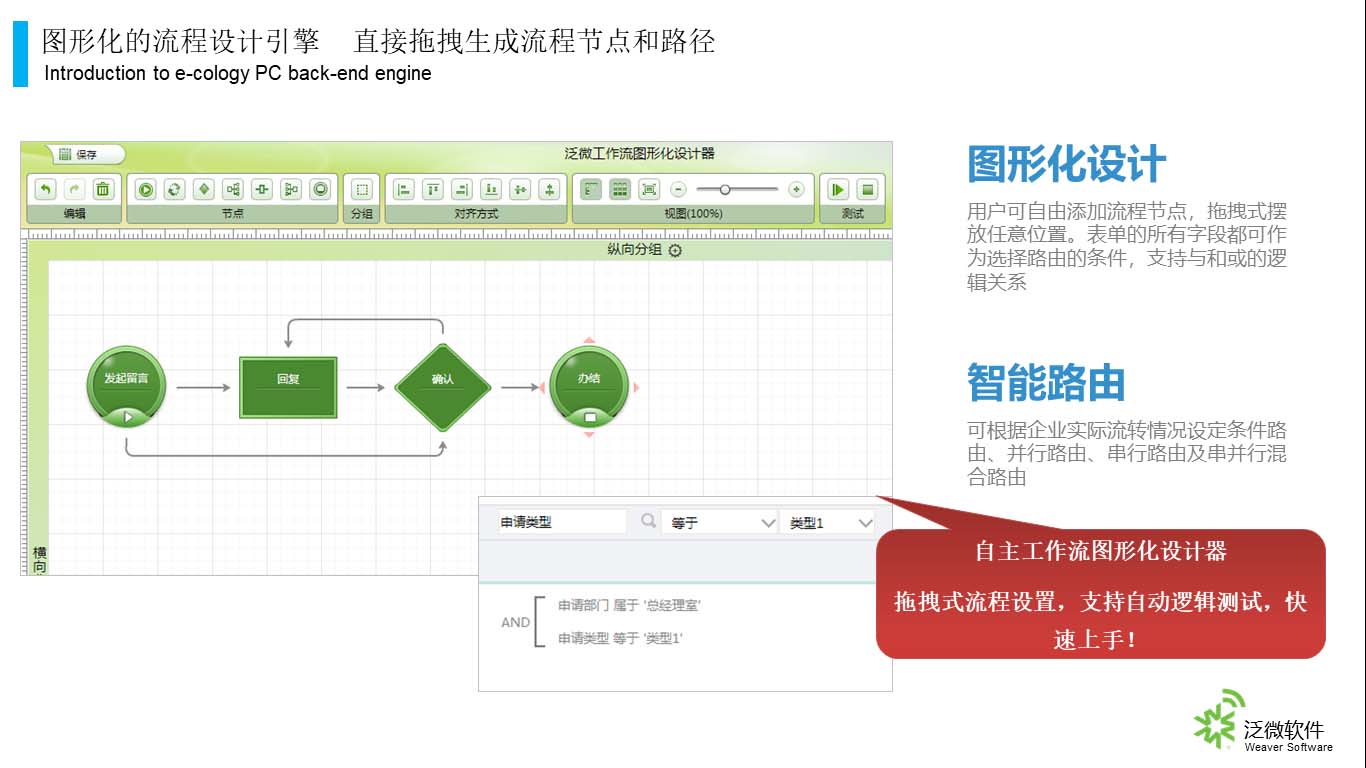
Task: Select the 确认 diamond node
Action: tap(442, 387)
